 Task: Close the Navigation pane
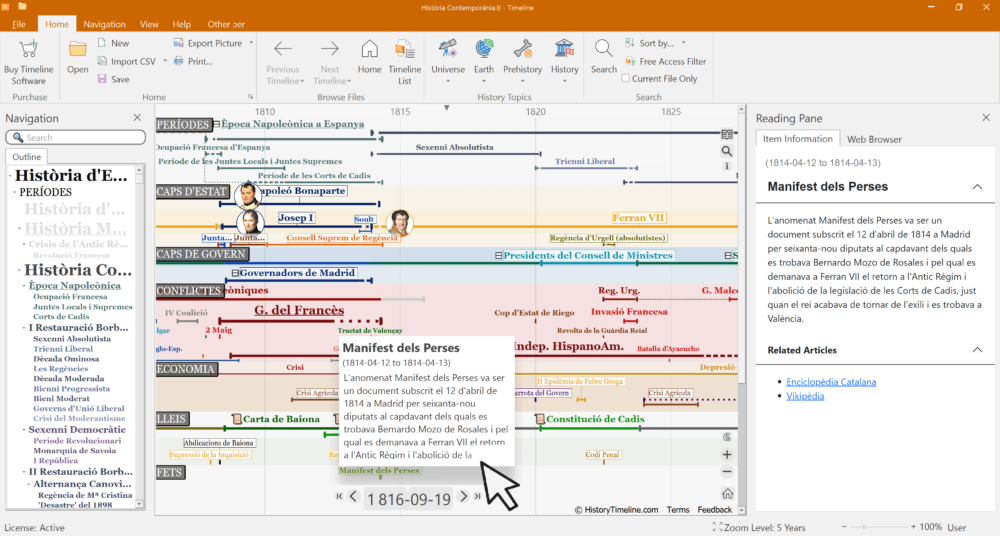(x=137, y=117)
